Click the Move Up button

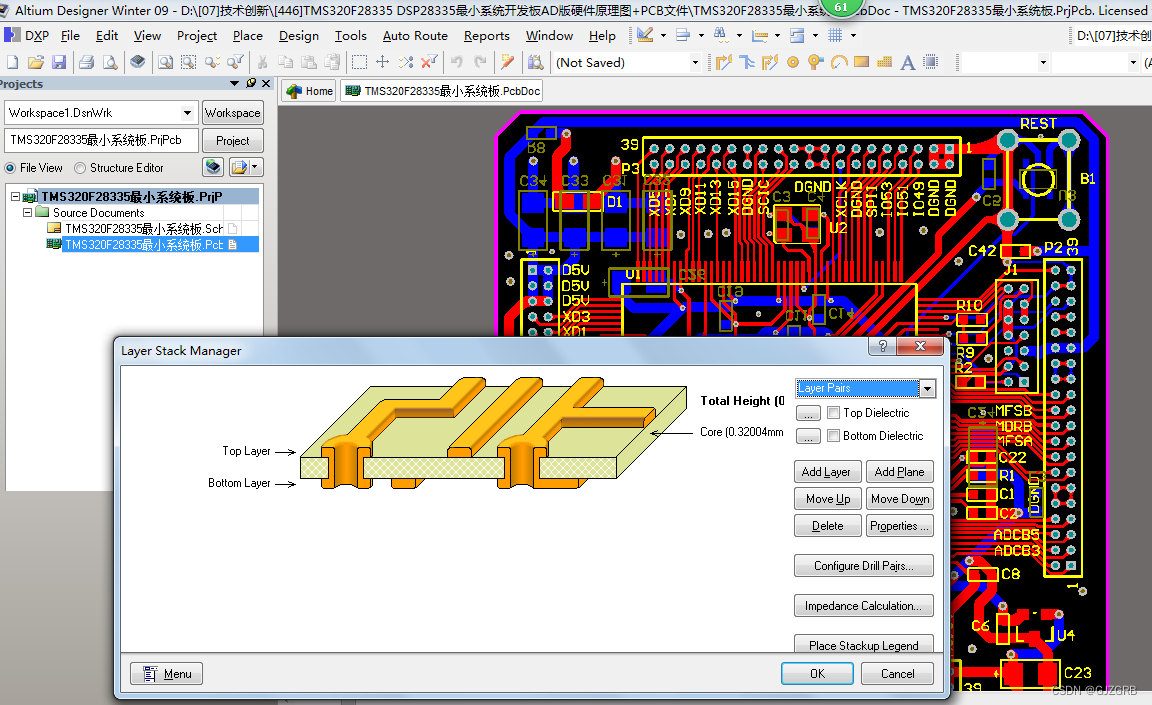tap(827, 499)
